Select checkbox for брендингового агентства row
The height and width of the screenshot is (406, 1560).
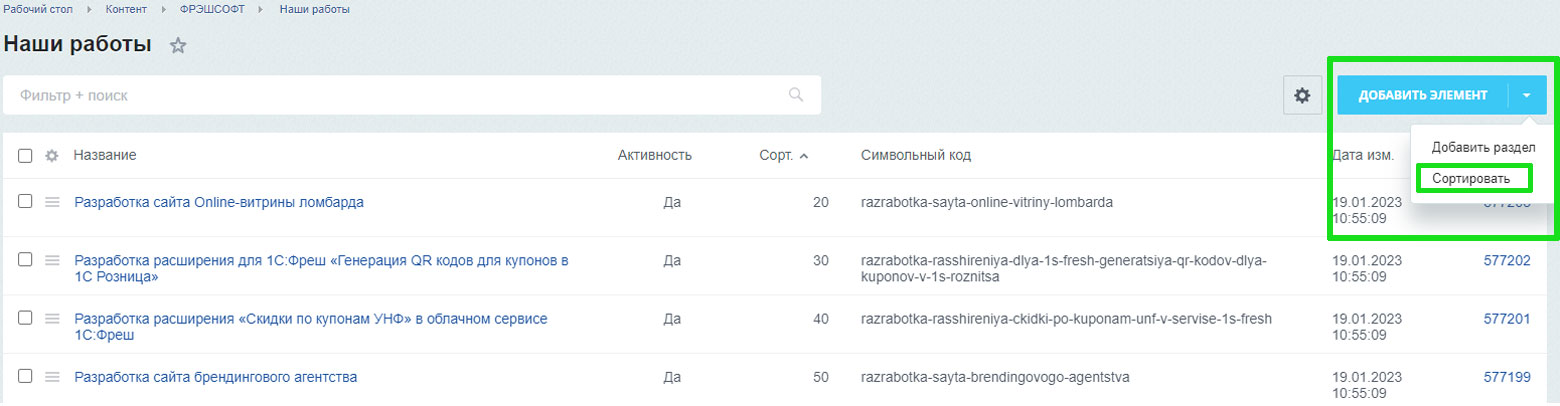[x=25, y=377]
